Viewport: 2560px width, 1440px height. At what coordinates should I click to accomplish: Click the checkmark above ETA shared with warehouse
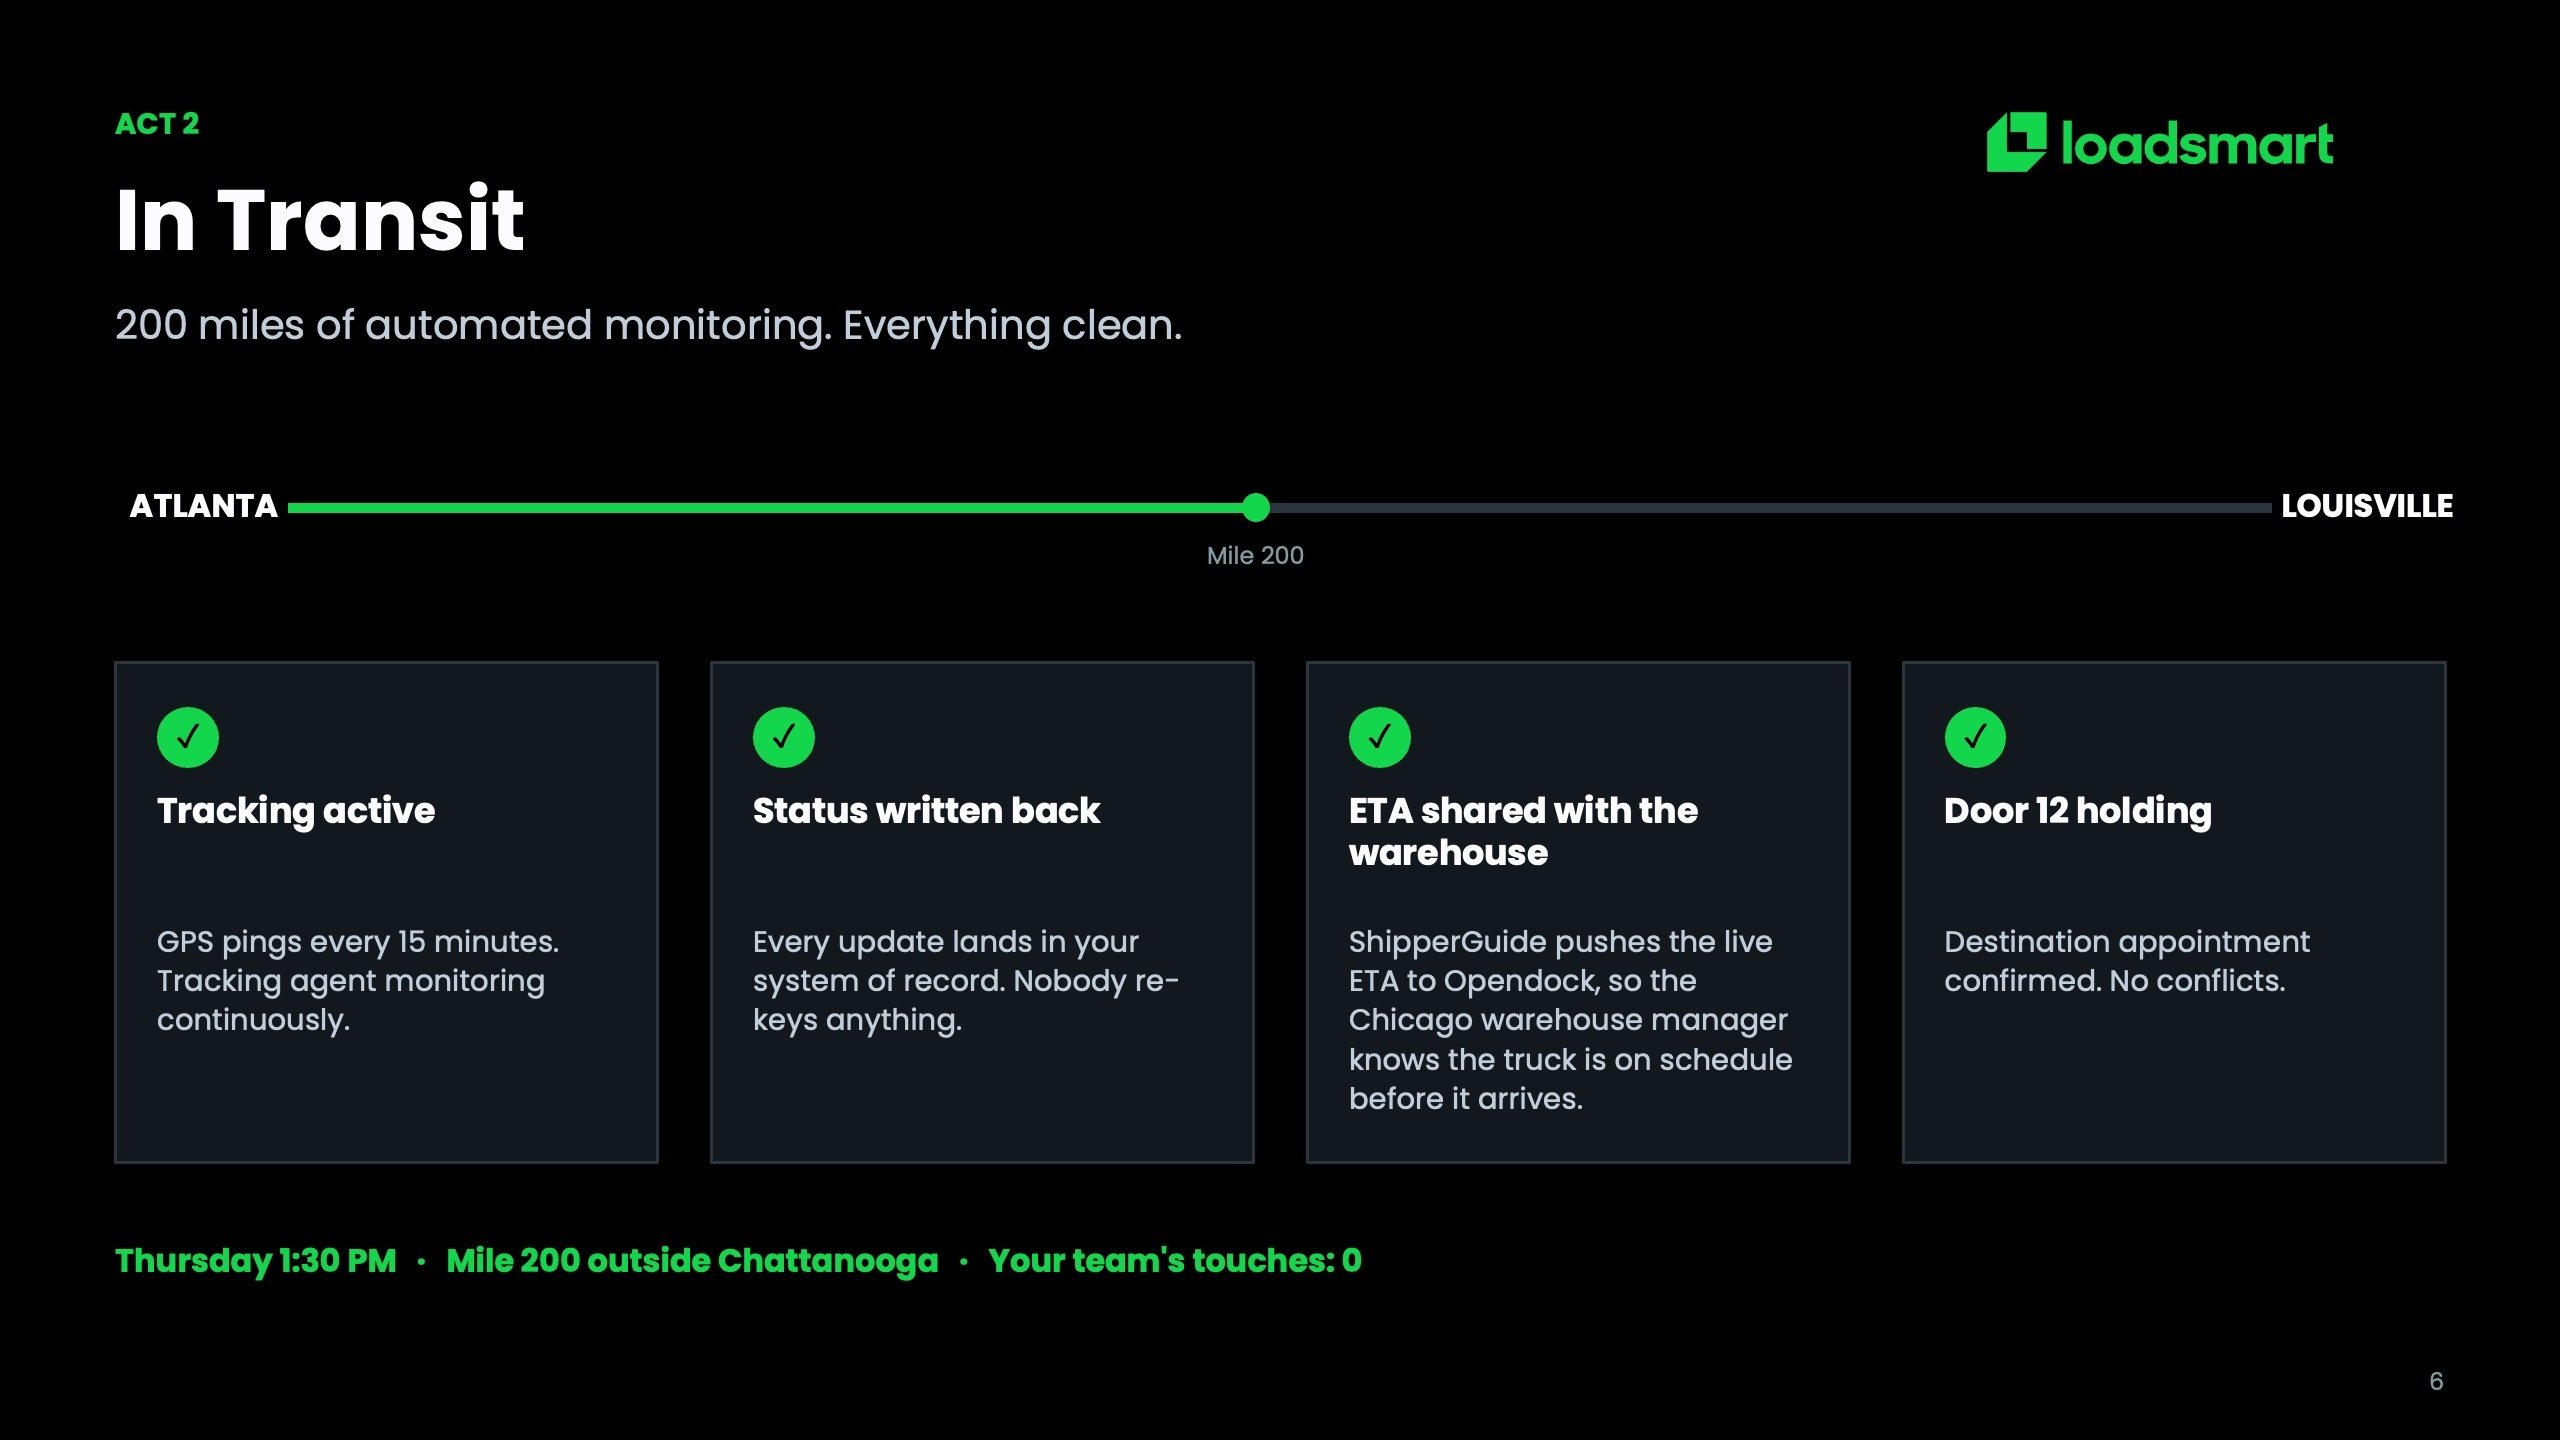(1380, 738)
